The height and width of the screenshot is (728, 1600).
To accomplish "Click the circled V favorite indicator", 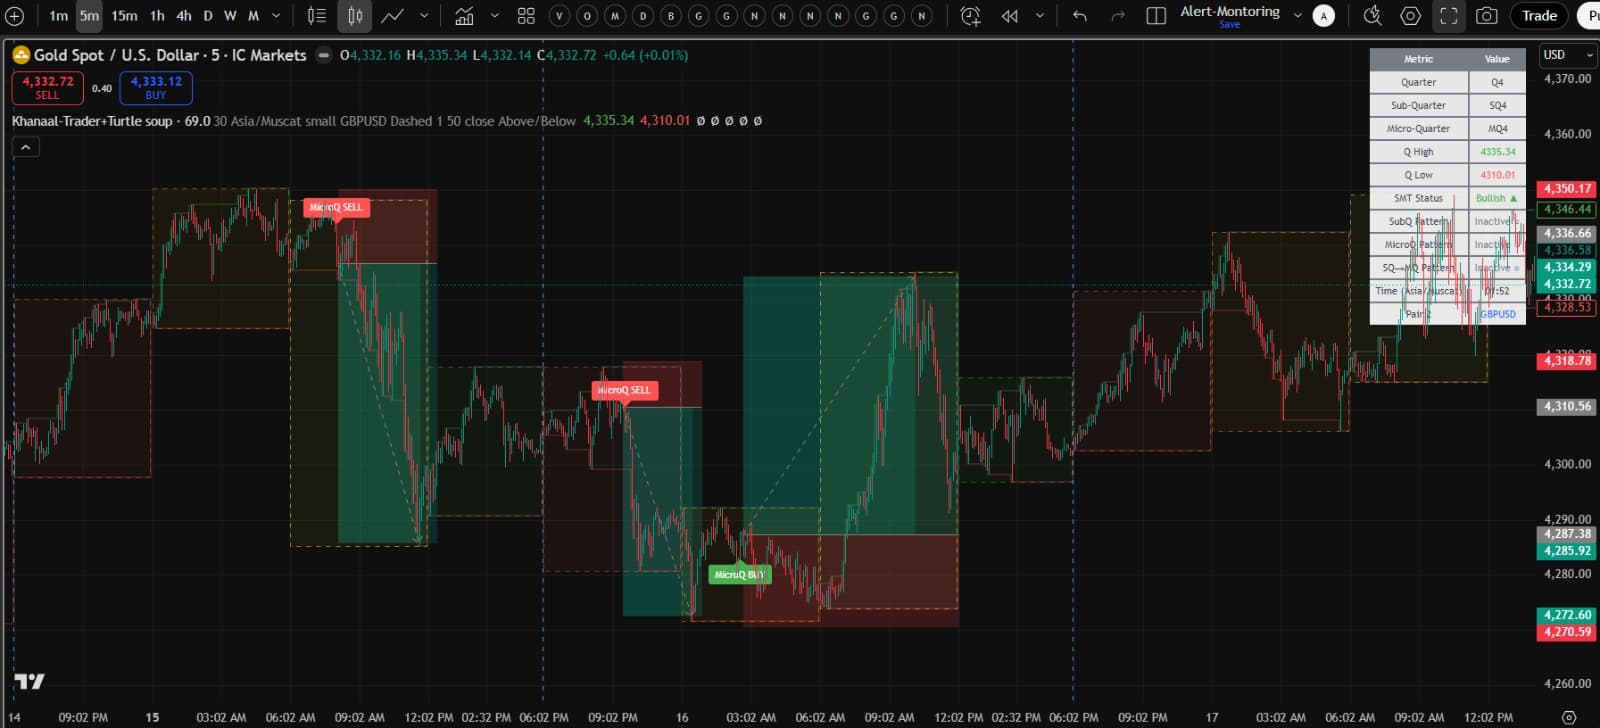I will (559, 16).
